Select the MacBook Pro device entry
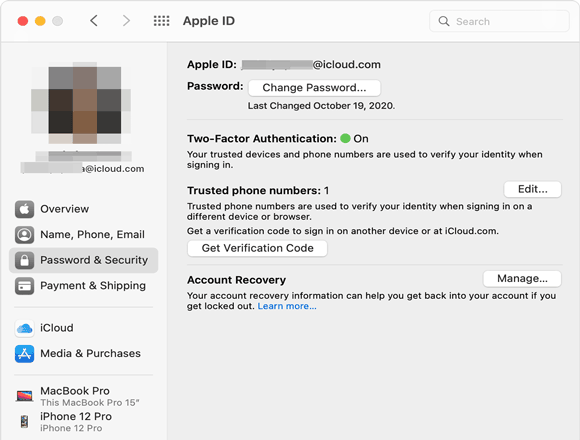The height and width of the screenshot is (440, 580). pos(83,396)
